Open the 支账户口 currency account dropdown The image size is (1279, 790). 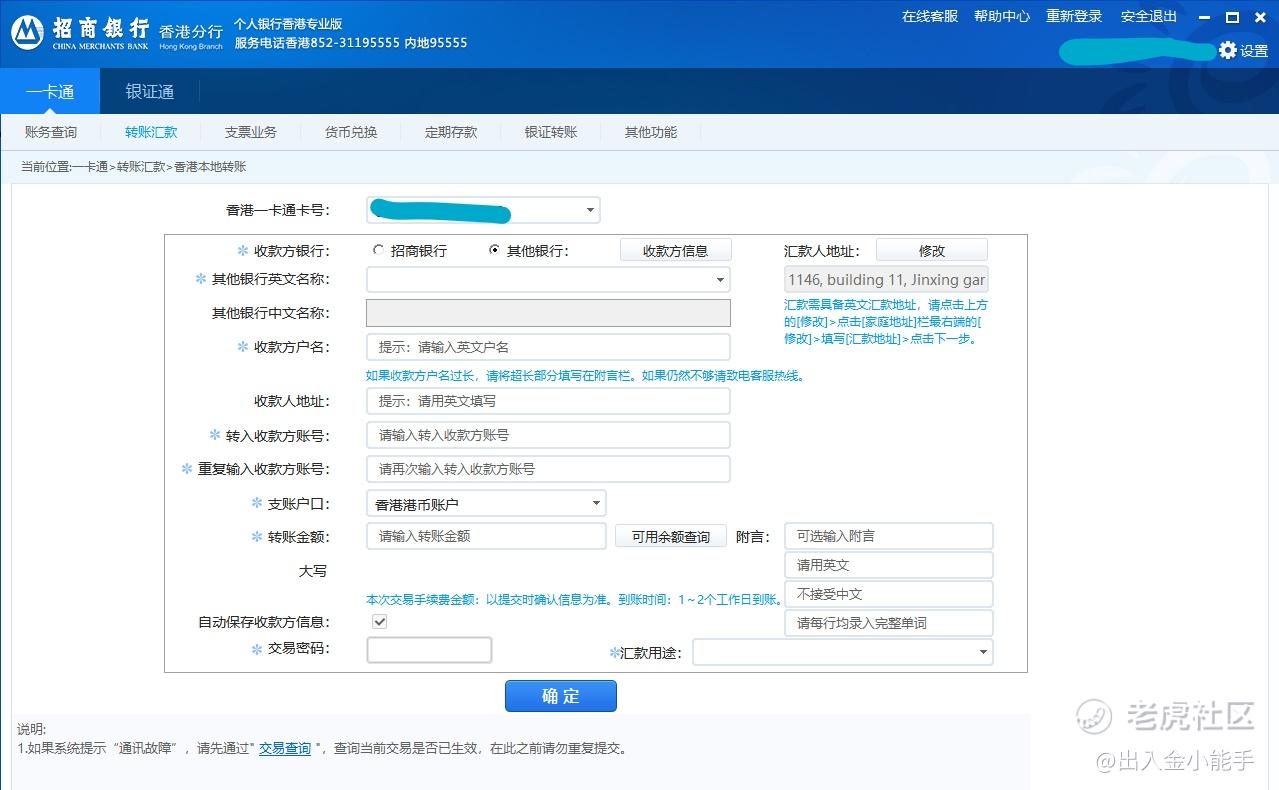596,503
